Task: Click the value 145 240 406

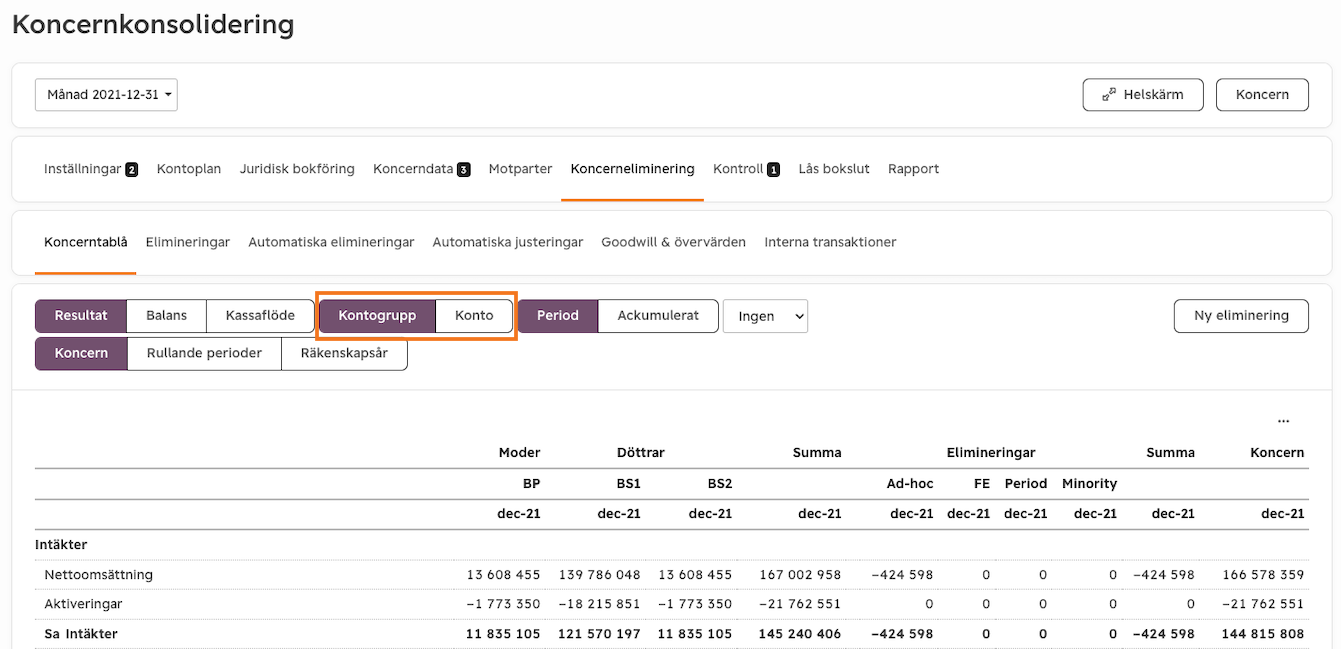Action: tap(799, 634)
